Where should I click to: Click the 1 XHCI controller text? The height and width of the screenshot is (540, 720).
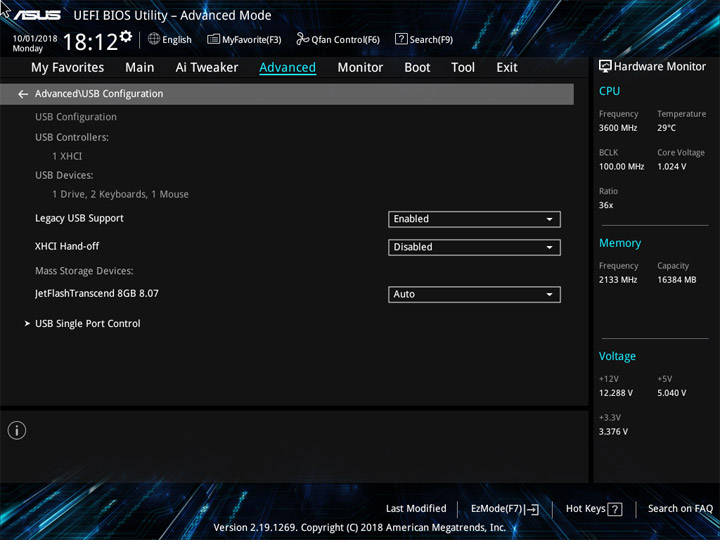[x=67, y=156]
